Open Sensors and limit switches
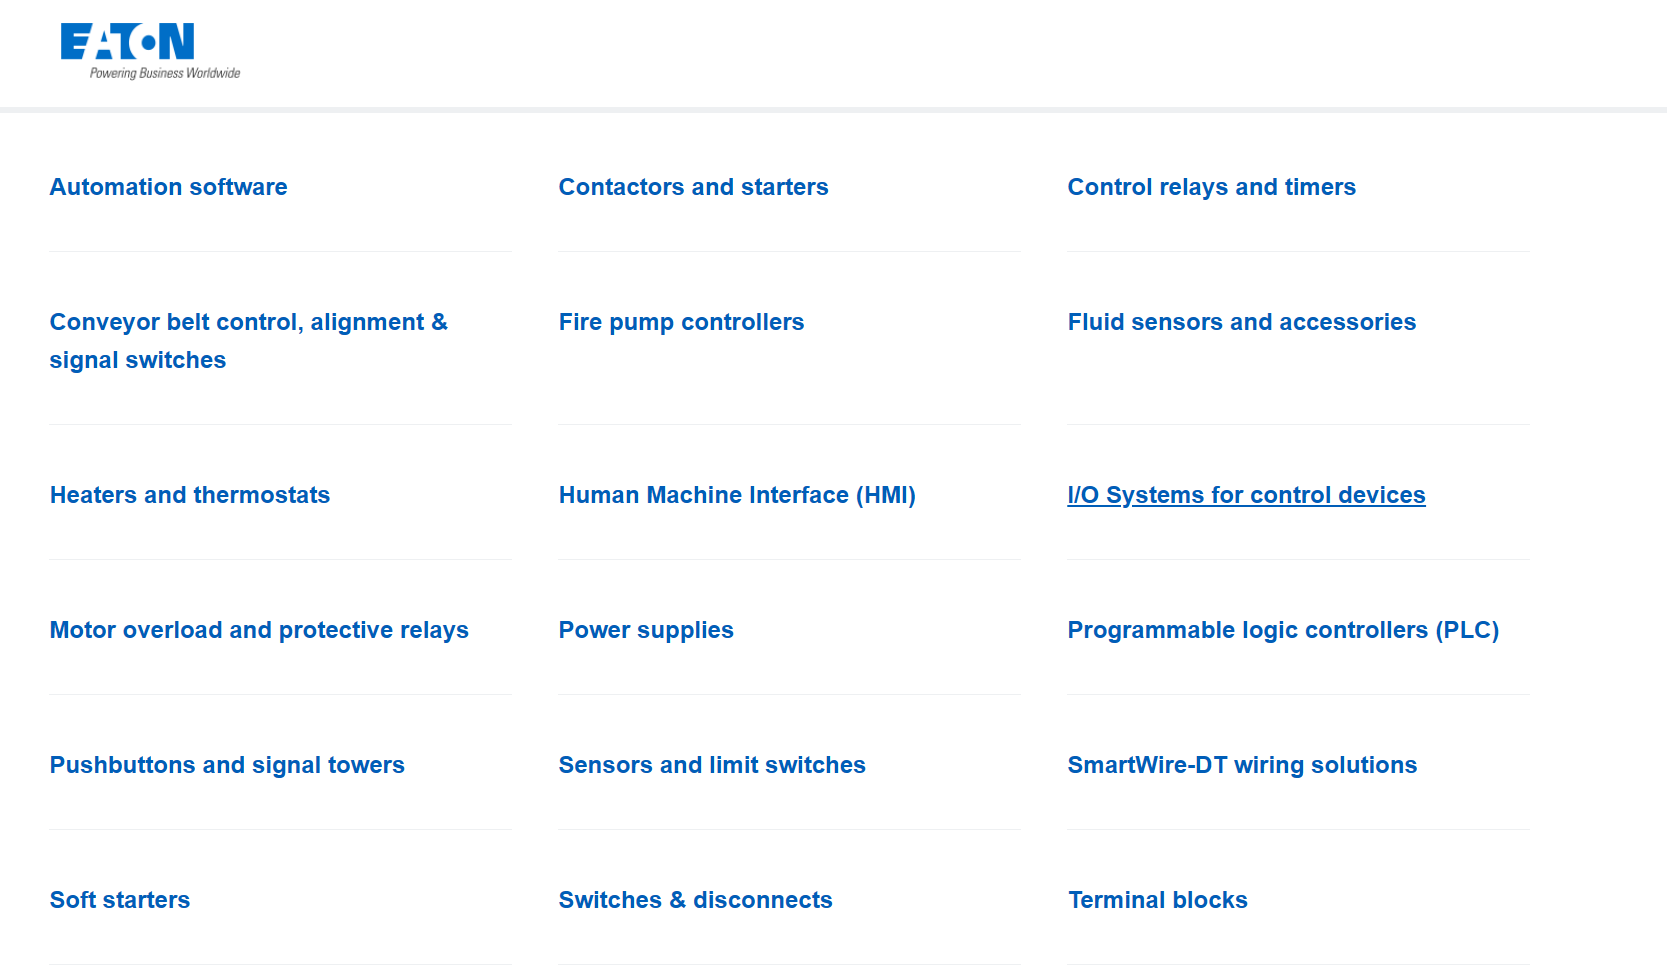Screen dimensions: 1667x974 712,765
